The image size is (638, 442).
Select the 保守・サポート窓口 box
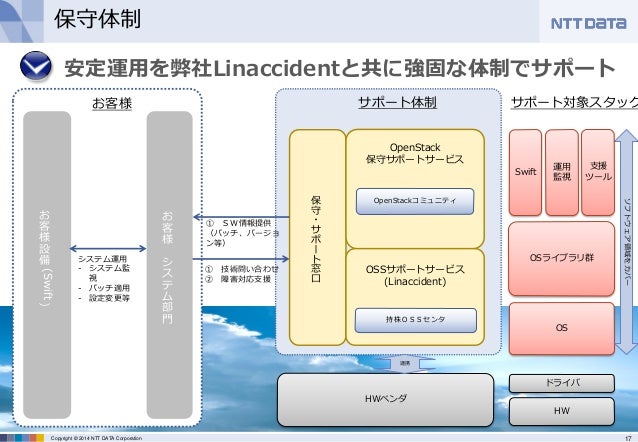(x=317, y=237)
